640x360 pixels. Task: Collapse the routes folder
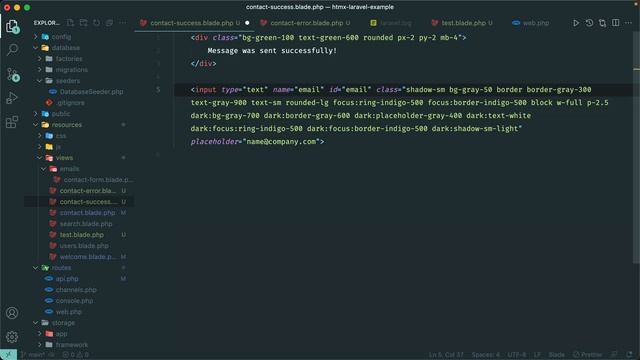pyautogui.click(x=61, y=268)
